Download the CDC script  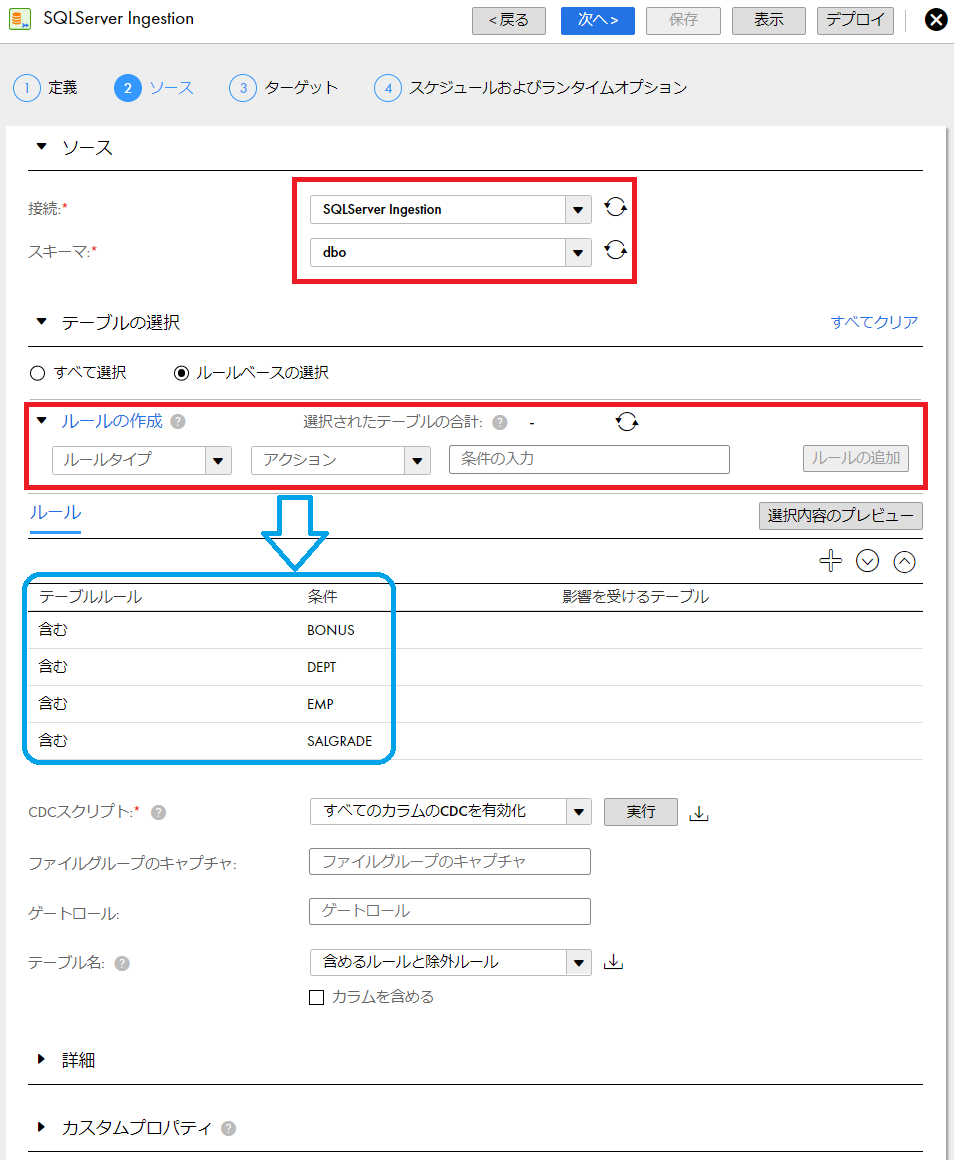click(699, 813)
